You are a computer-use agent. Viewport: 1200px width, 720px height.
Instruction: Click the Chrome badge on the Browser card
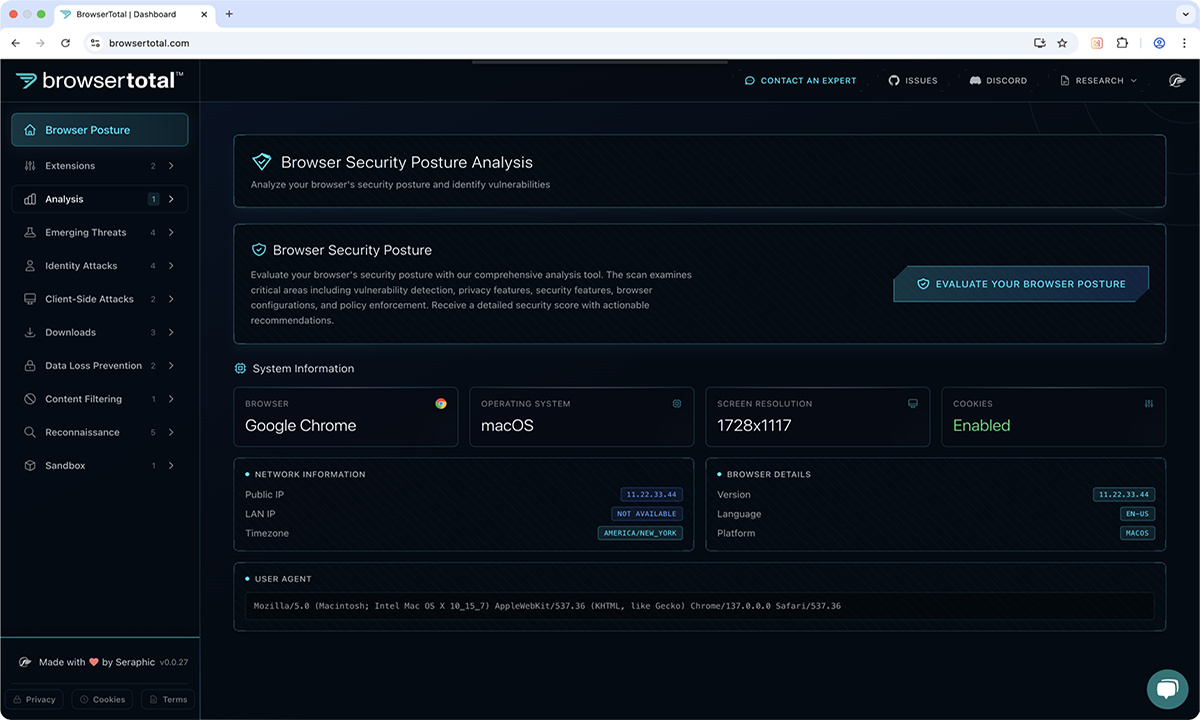(441, 403)
